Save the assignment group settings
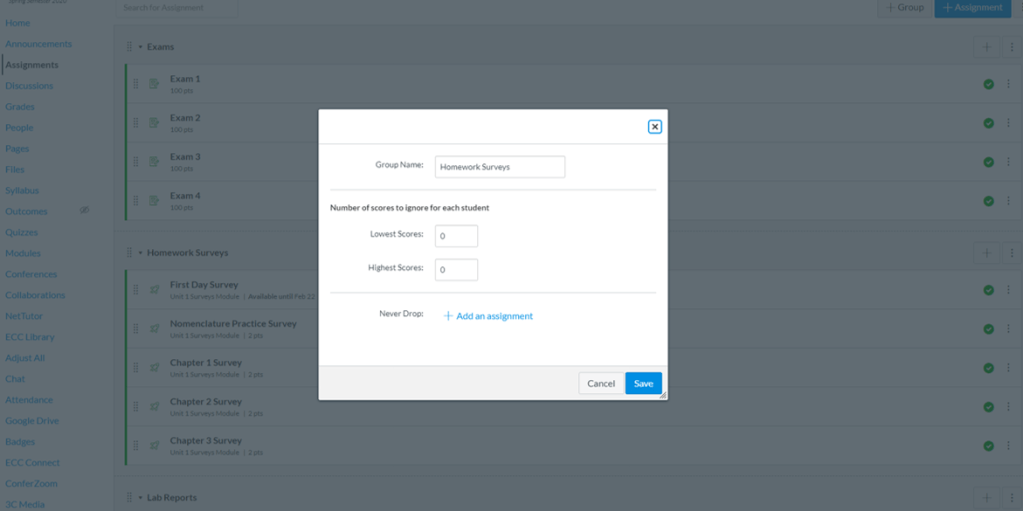The width and height of the screenshot is (1023, 511). point(643,384)
